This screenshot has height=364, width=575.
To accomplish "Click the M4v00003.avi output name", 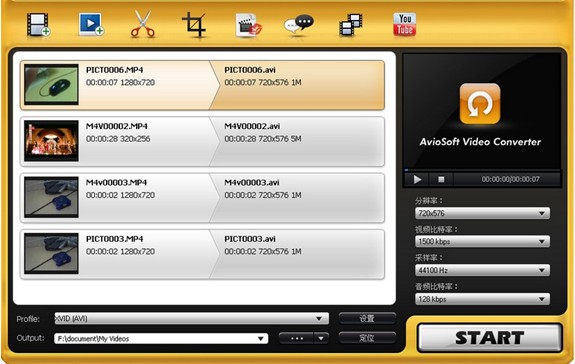I will tap(252, 183).
